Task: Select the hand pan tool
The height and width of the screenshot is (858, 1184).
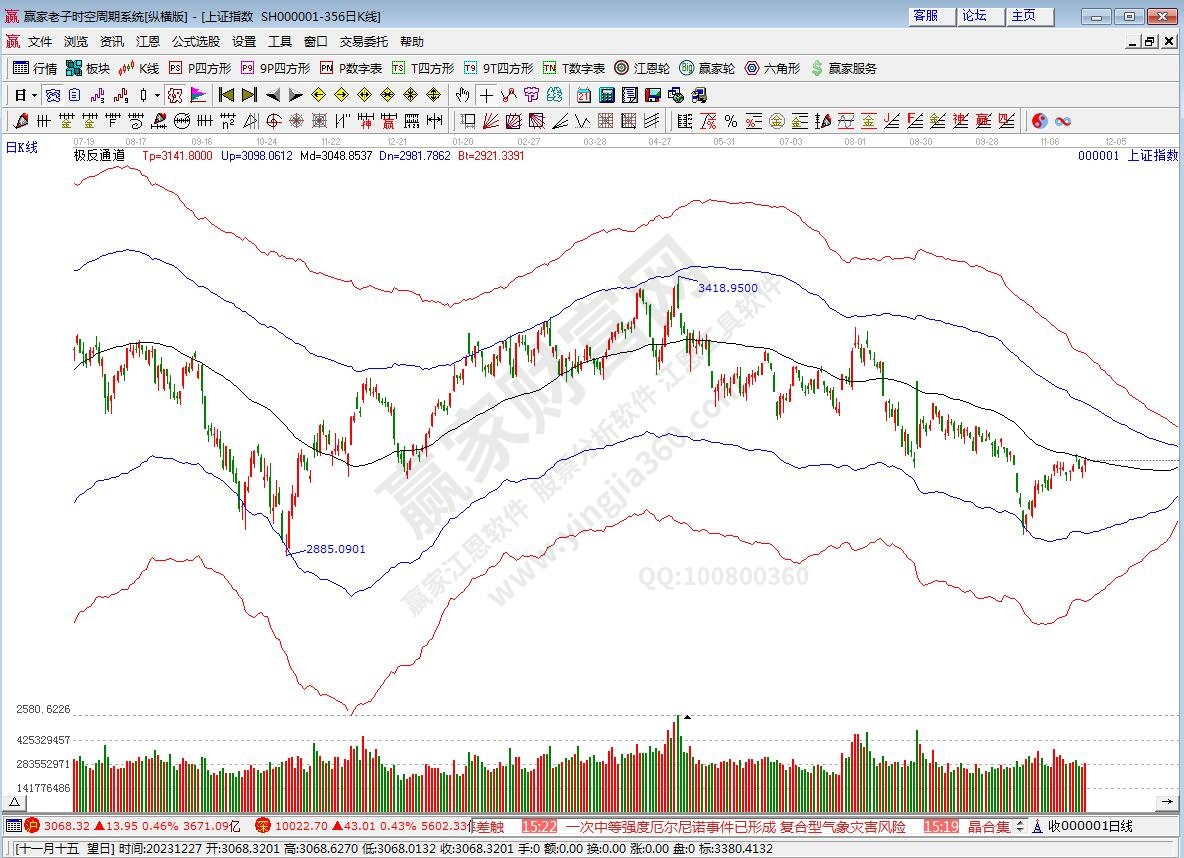Action: pyautogui.click(x=462, y=95)
